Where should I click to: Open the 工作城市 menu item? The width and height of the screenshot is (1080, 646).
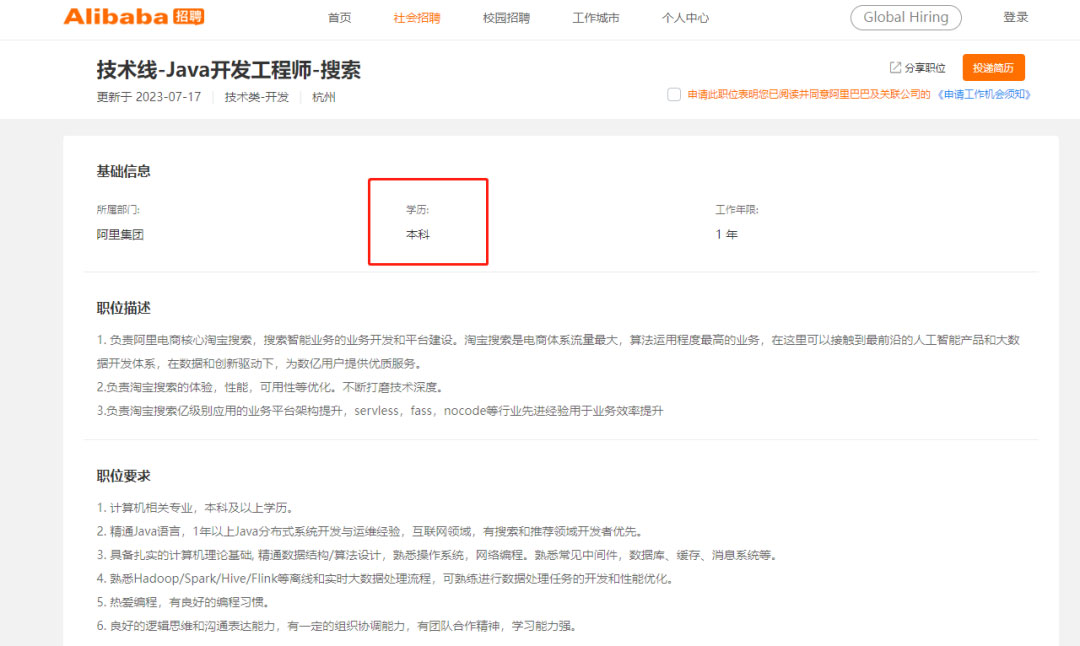pyautogui.click(x=595, y=18)
